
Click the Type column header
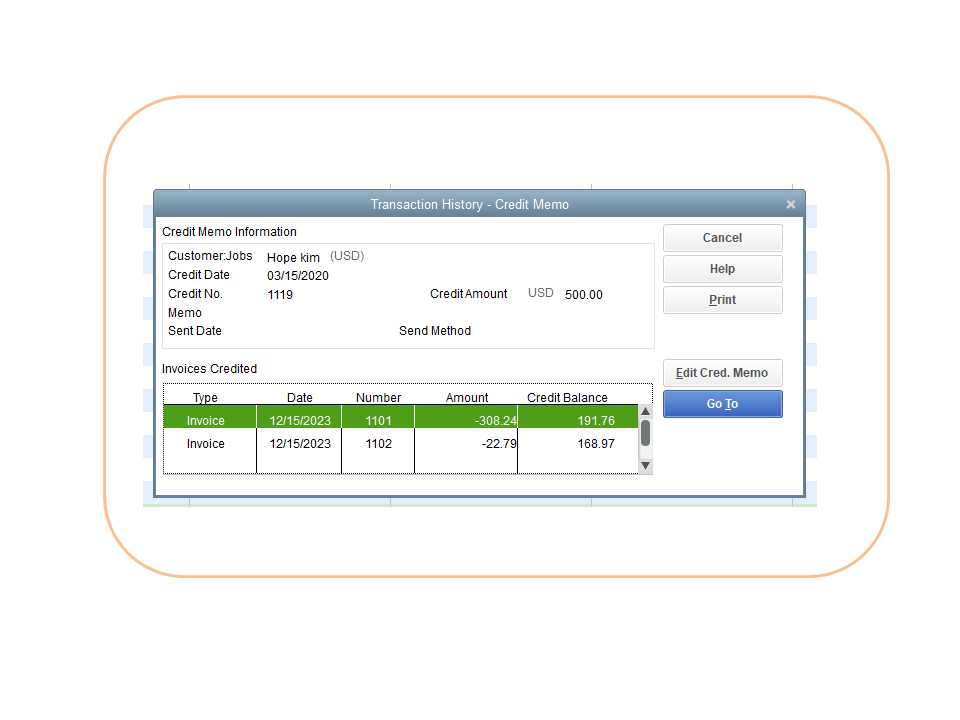coord(205,397)
